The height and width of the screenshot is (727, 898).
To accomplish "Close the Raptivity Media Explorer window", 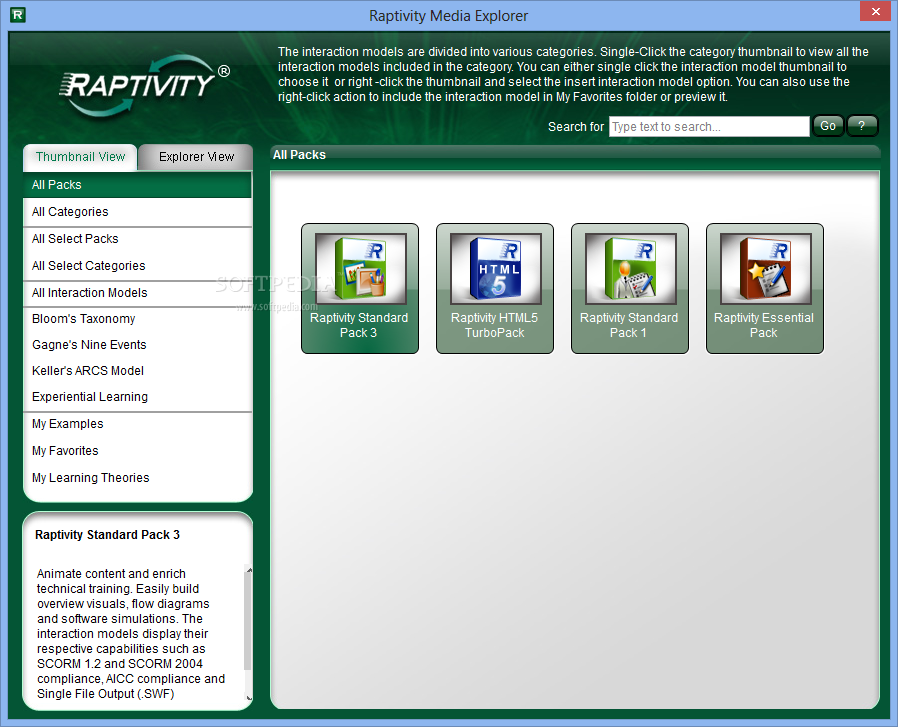I will pos(876,11).
